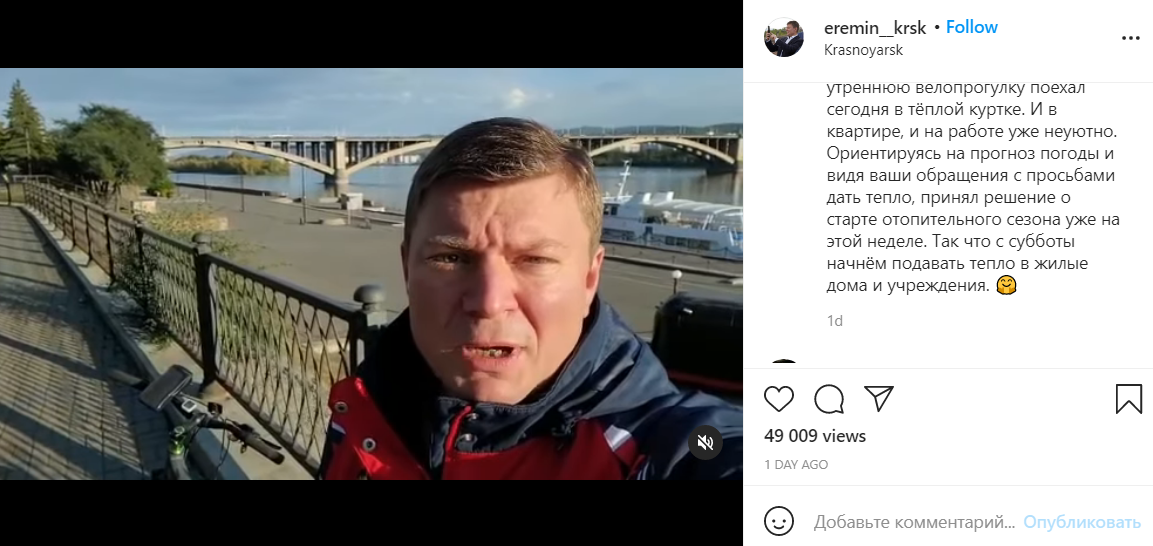Image resolution: width=1153 pixels, height=546 pixels.
Task: Follow the eremin__krsk account
Action: pyautogui.click(x=971, y=27)
